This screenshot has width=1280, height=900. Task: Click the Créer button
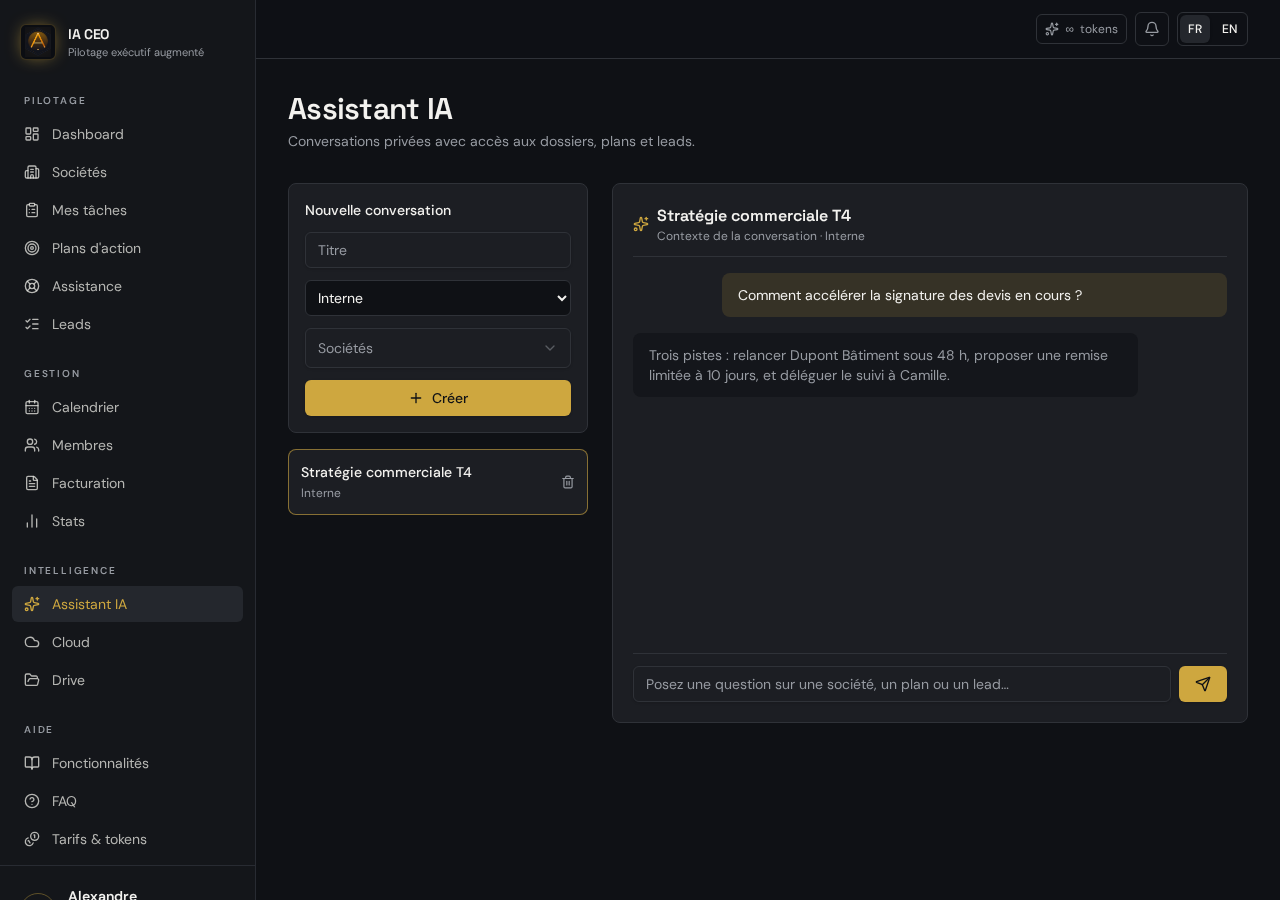(438, 398)
